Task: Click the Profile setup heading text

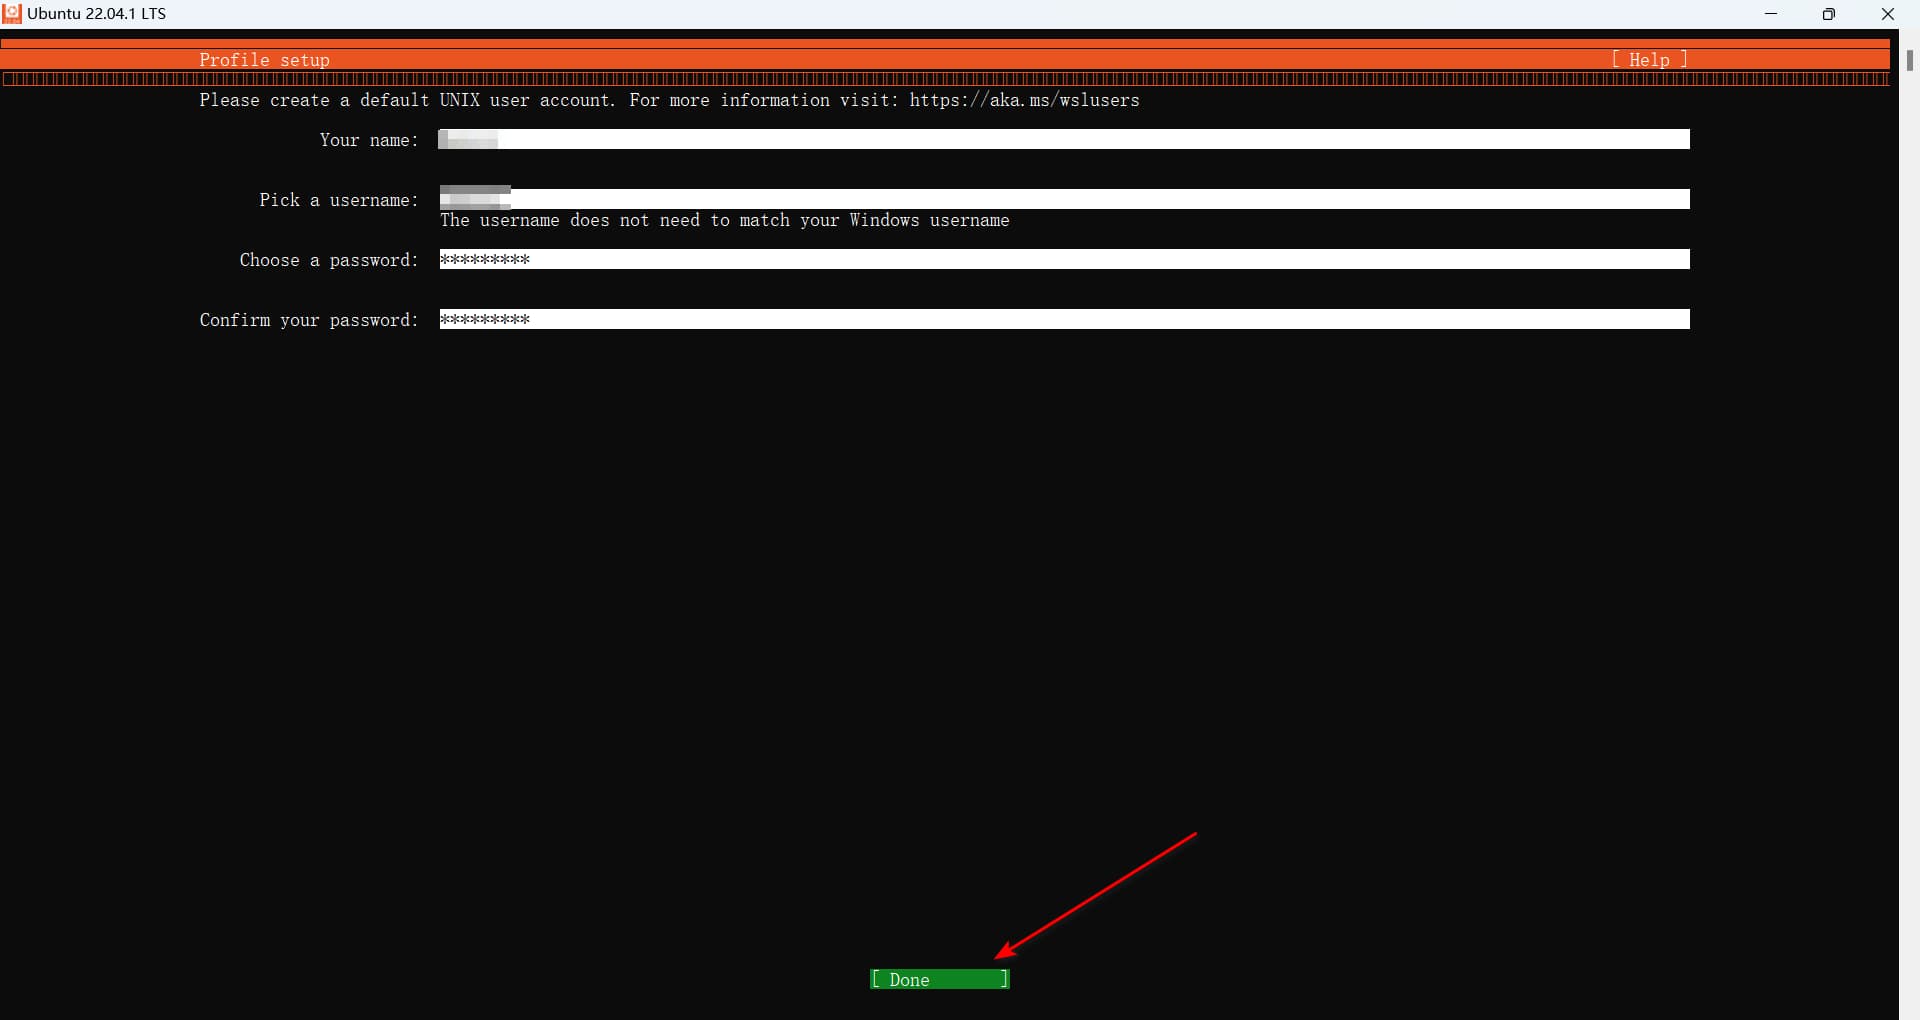Action: tap(264, 60)
